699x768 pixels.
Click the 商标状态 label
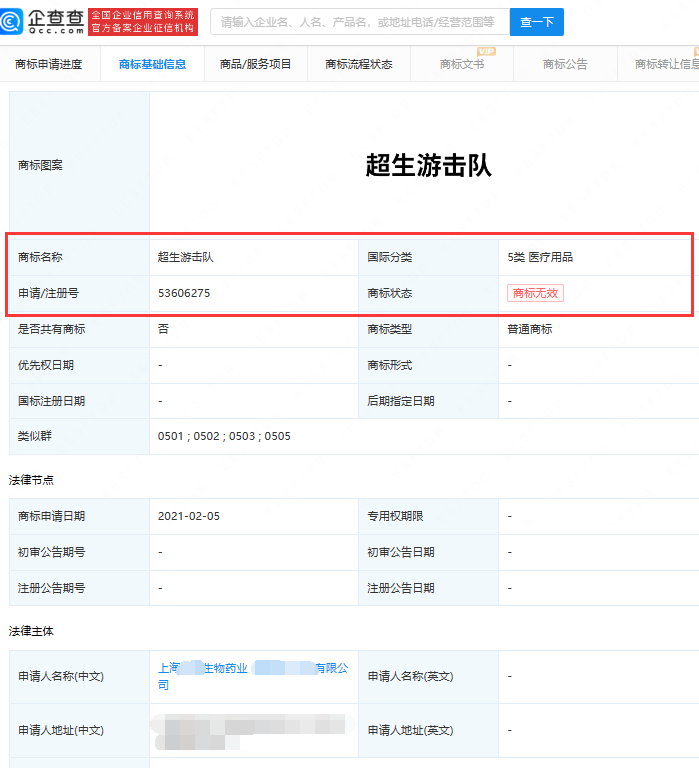click(x=390, y=293)
